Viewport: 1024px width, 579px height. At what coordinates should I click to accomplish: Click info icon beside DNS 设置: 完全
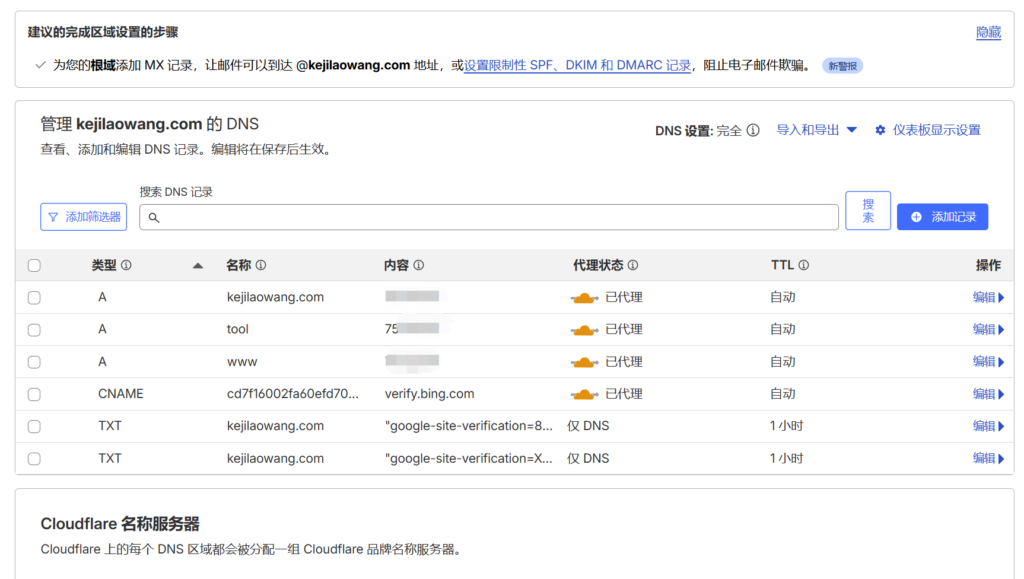(753, 130)
